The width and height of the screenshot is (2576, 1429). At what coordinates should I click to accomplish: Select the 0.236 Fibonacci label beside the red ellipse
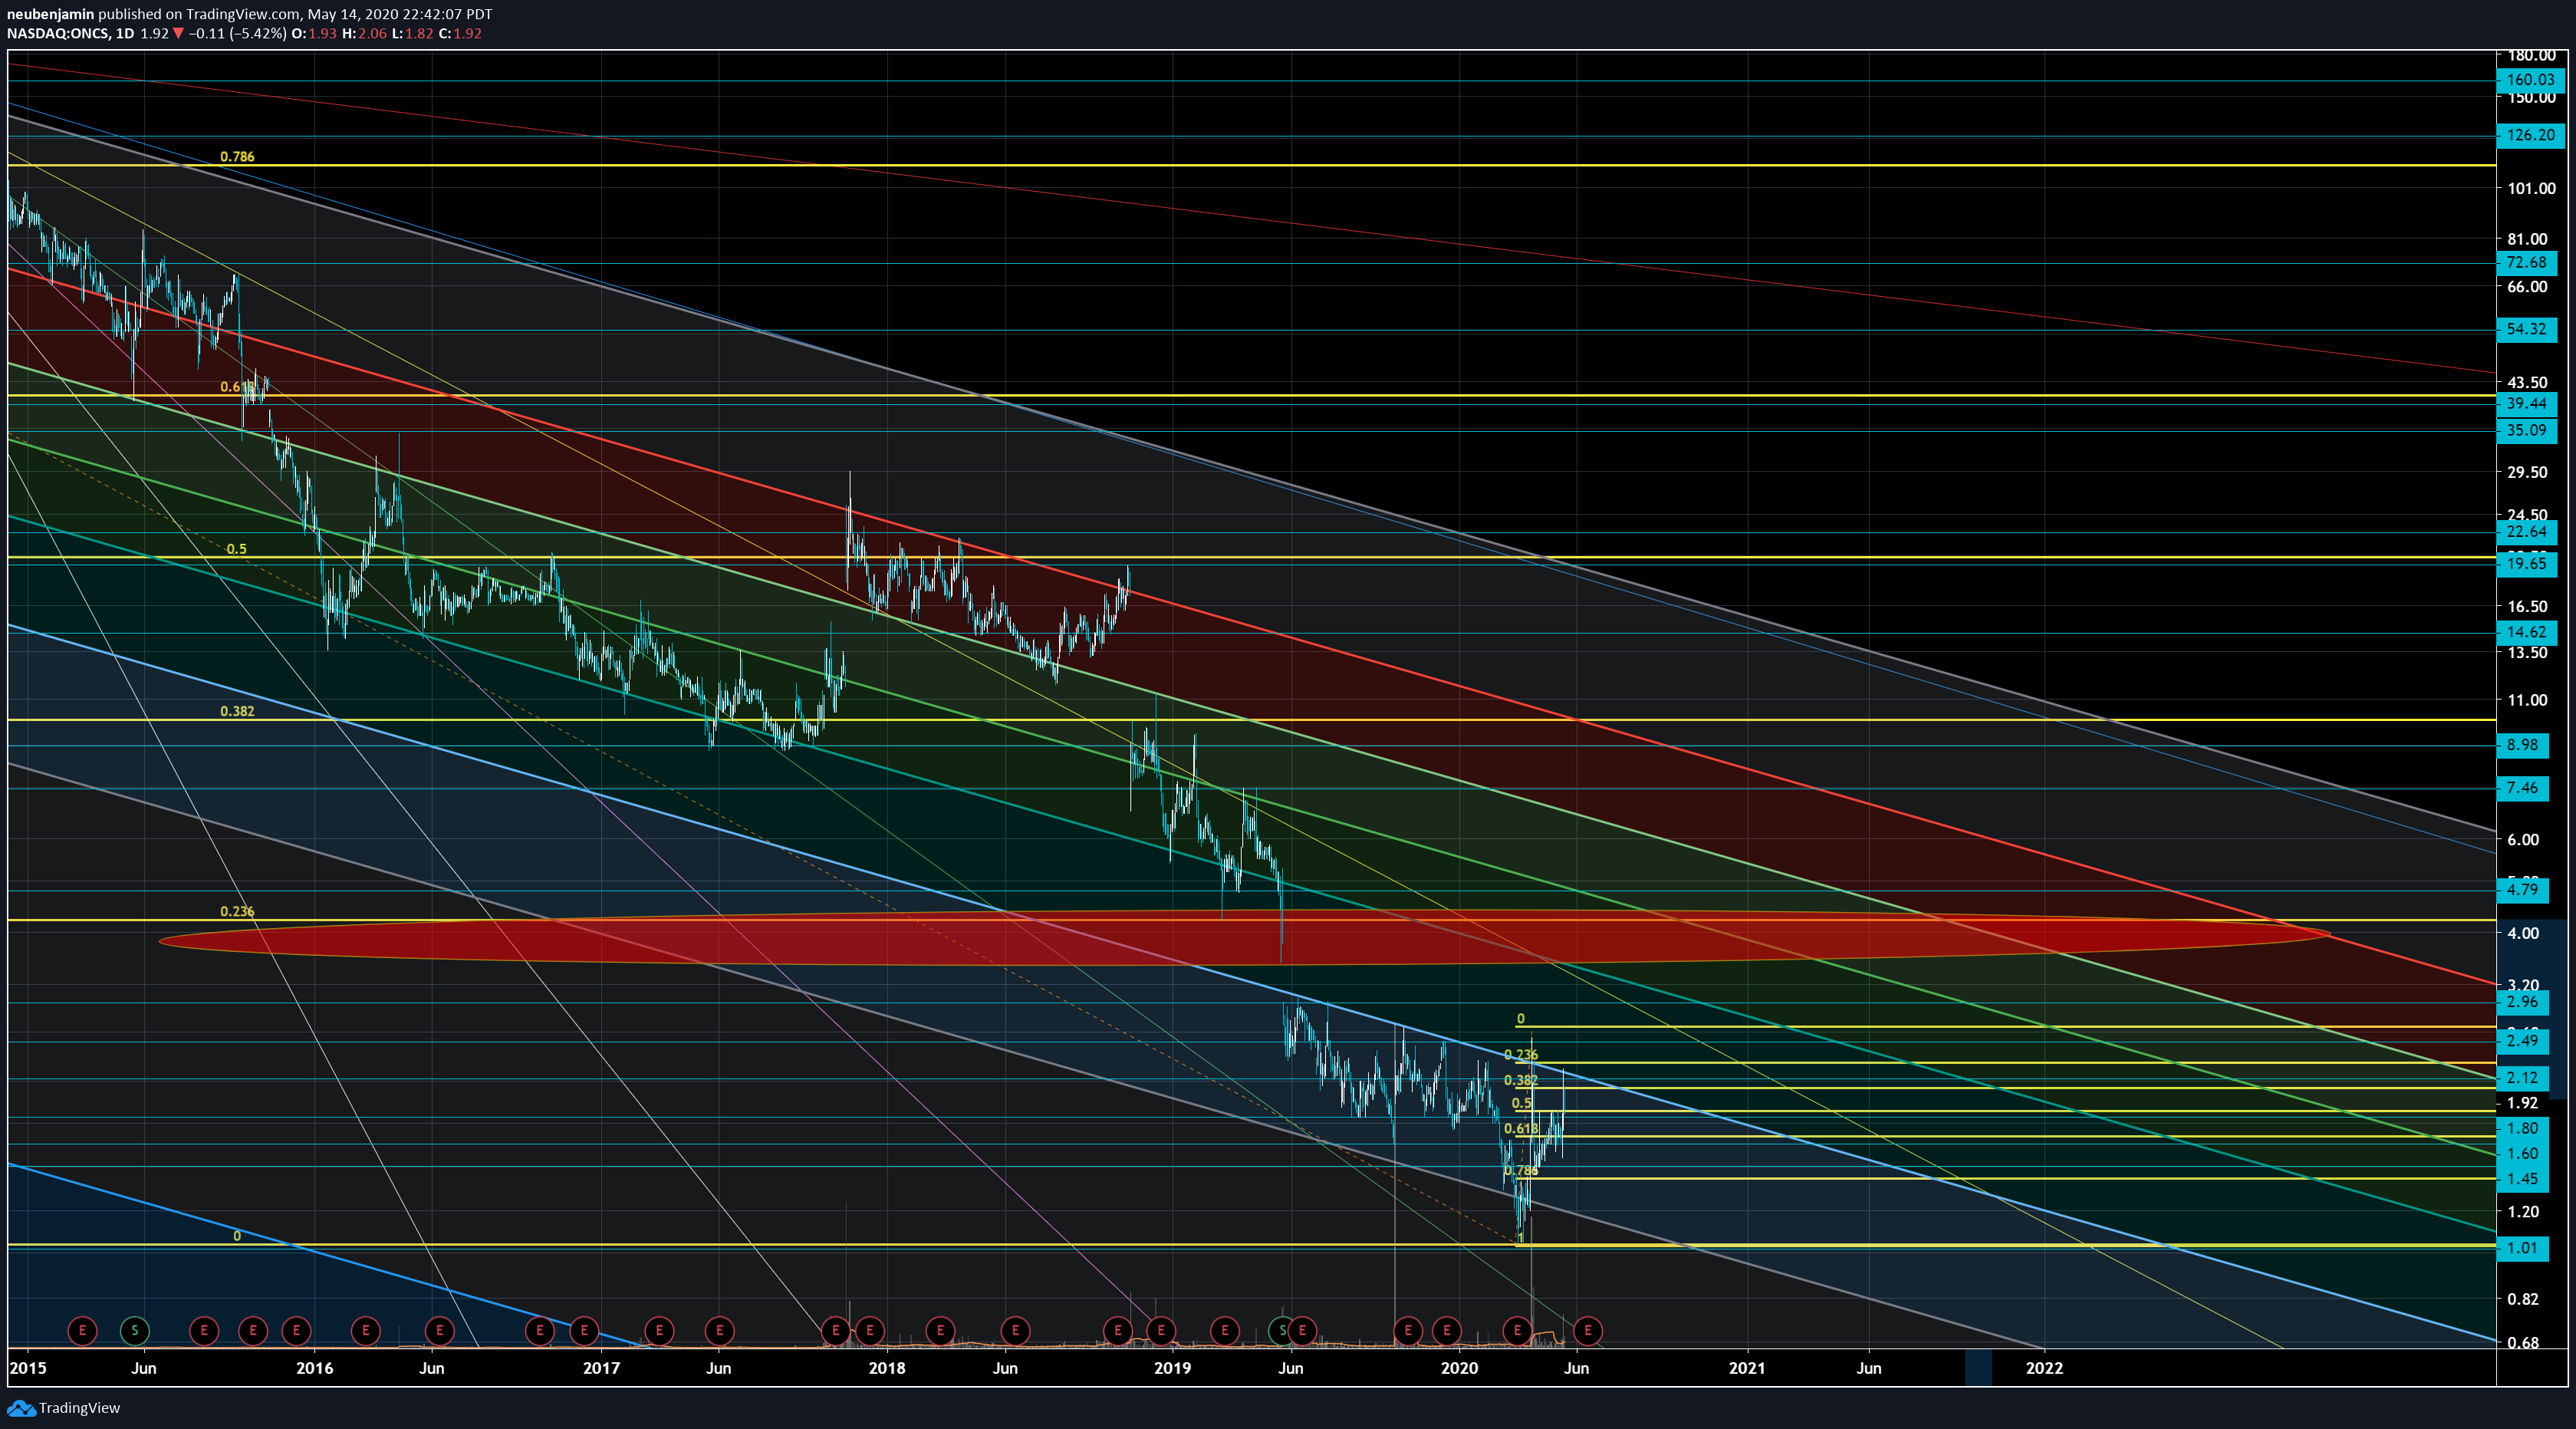[x=237, y=912]
